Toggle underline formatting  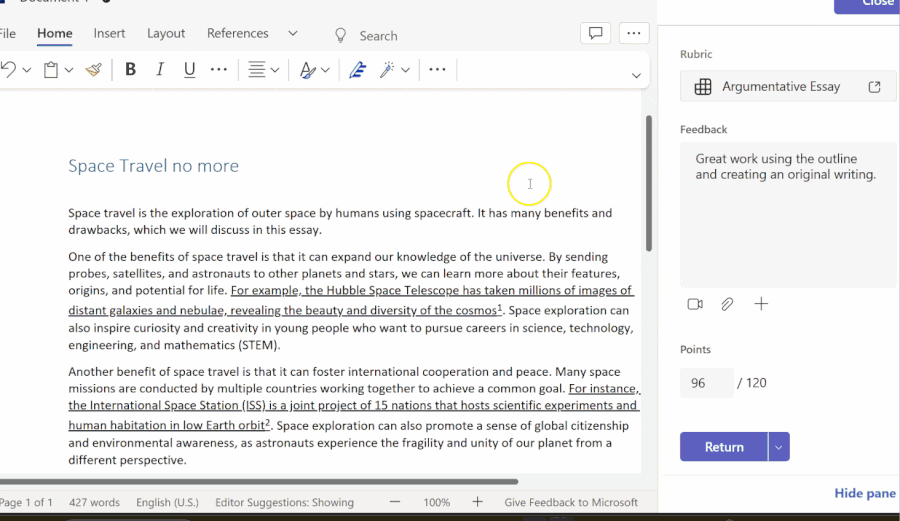click(x=189, y=69)
